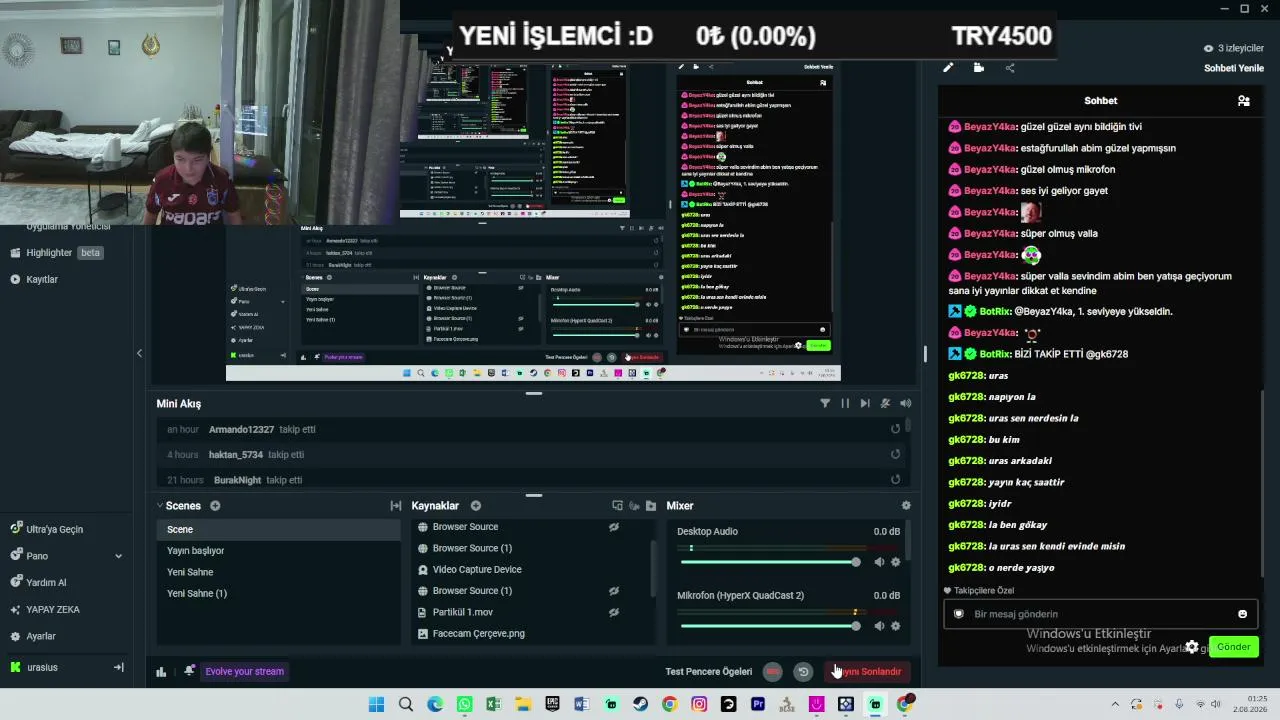Open Mikrofon HyperX QuadCast settings gear

[895, 626]
